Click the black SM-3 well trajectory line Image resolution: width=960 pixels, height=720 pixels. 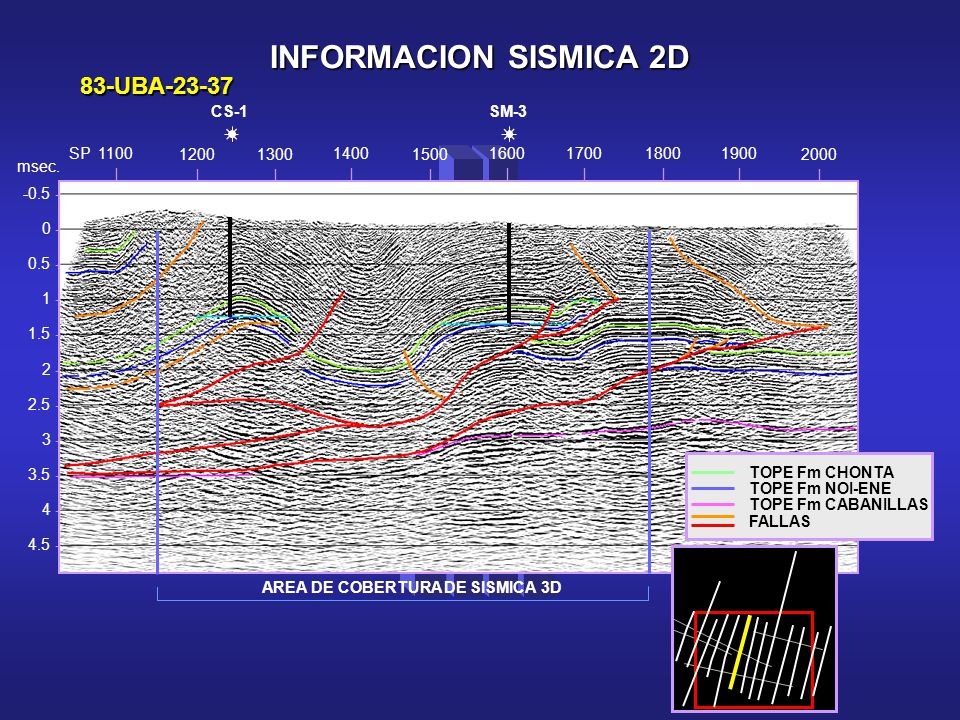(509, 273)
